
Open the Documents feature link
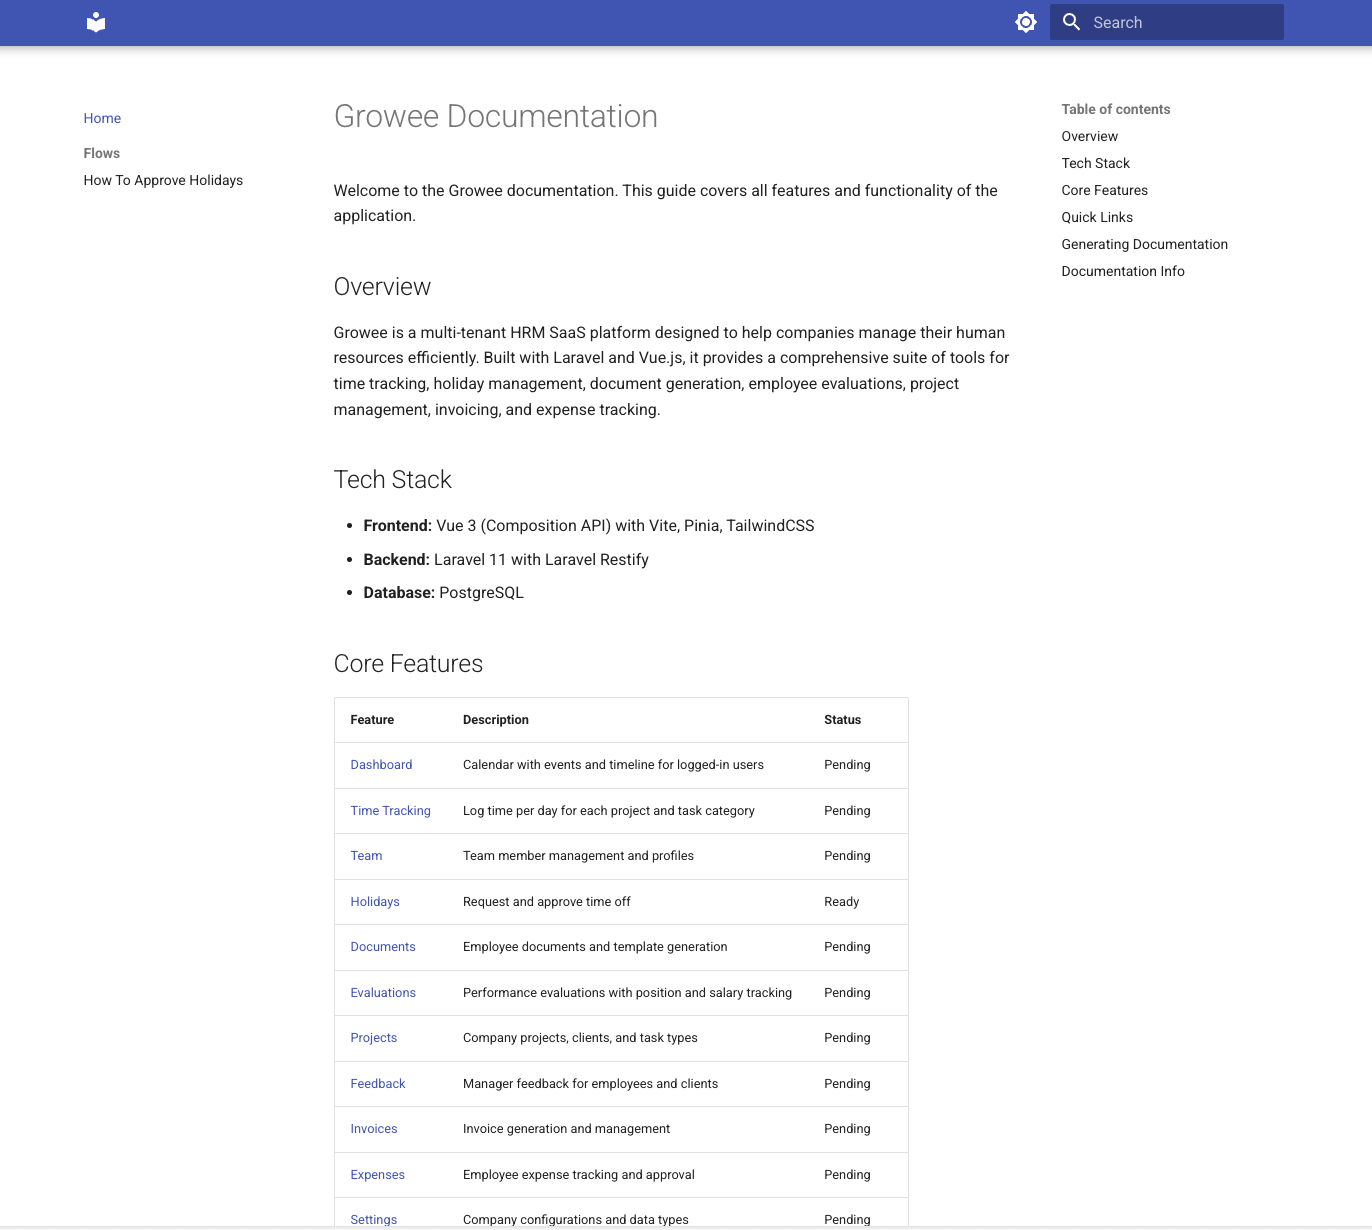(383, 947)
